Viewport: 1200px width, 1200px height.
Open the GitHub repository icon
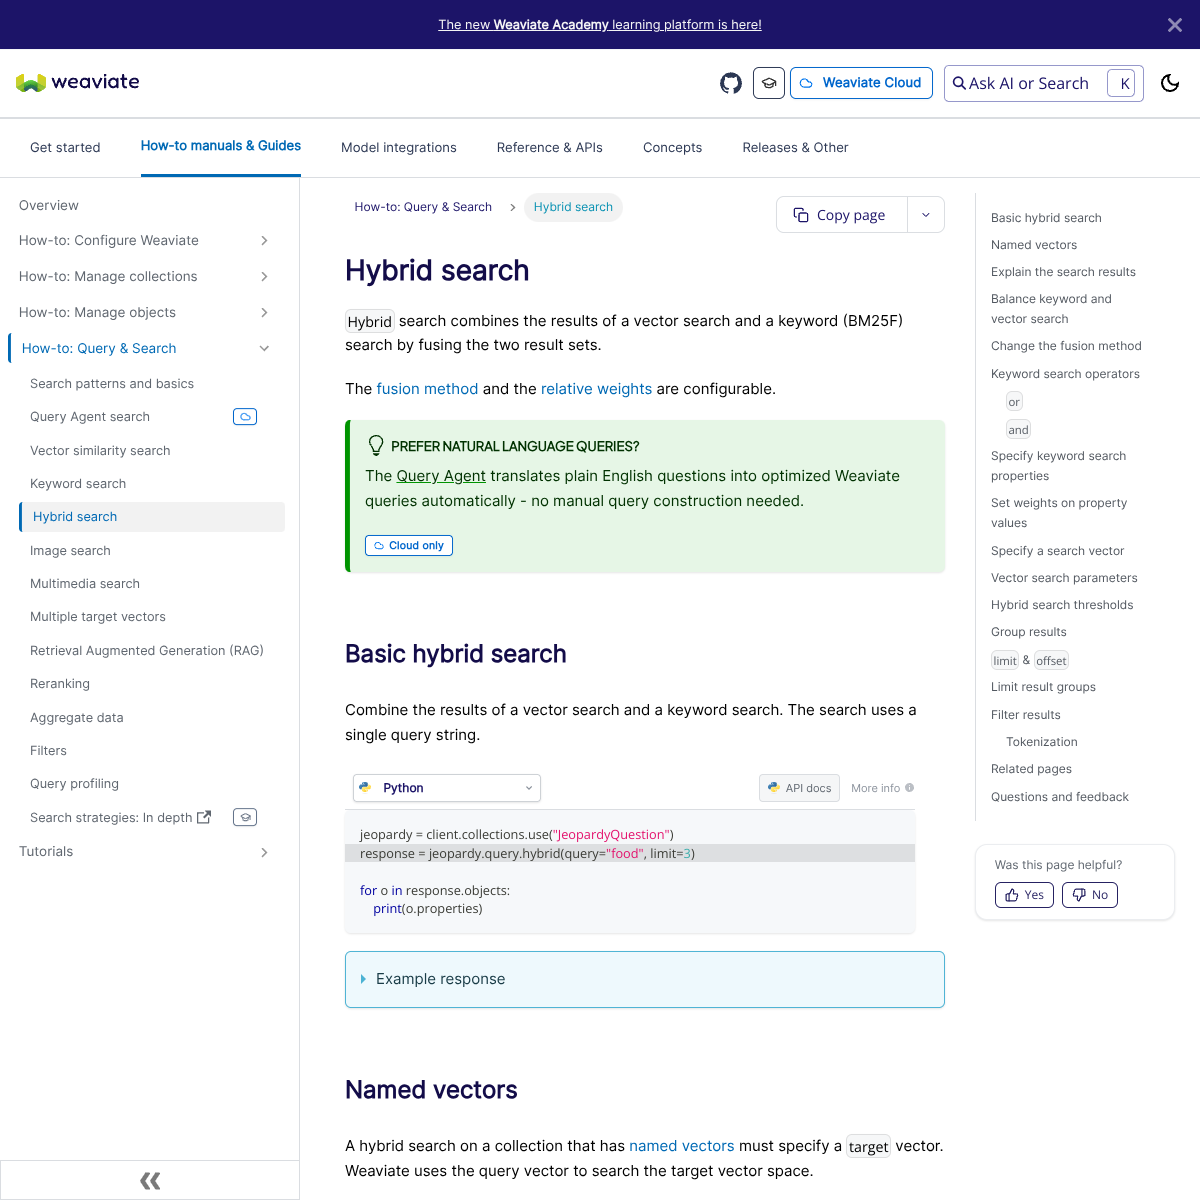click(x=731, y=83)
